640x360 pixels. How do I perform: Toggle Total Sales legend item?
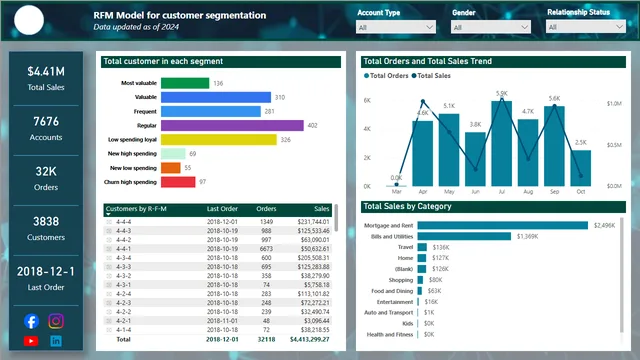pyautogui.click(x=431, y=76)
